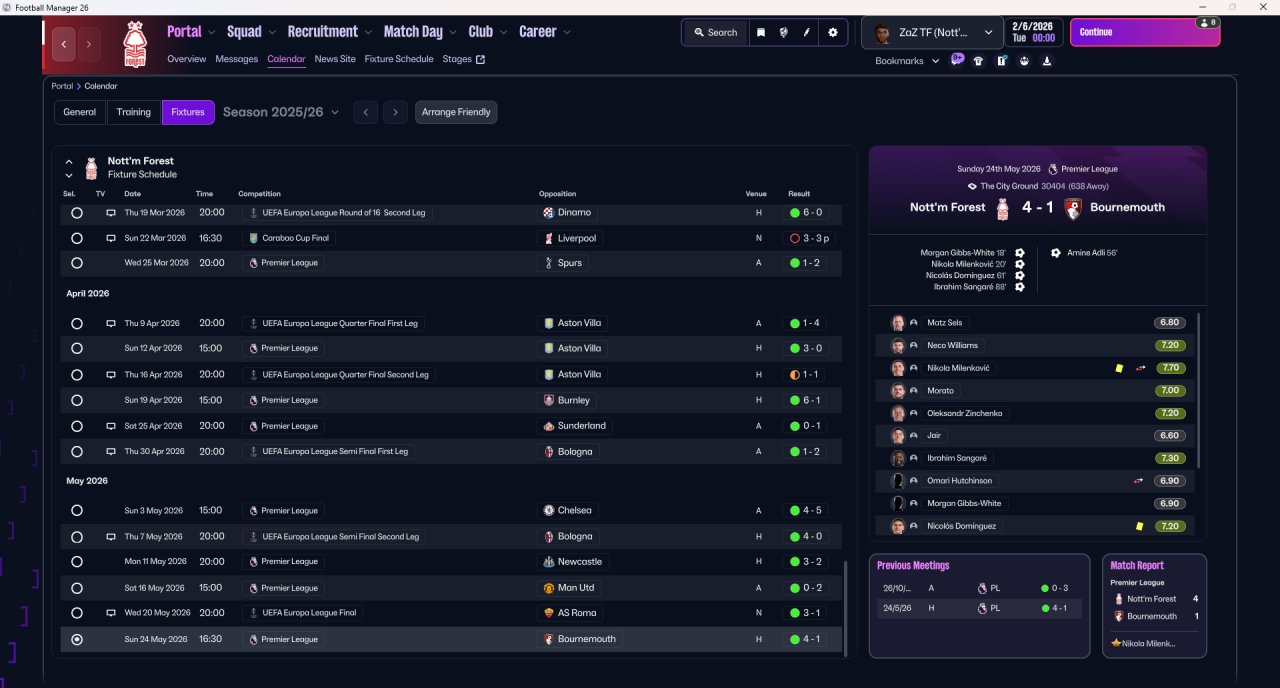The image size is (1280, 688).
Task: Open the Match Day menu dropdown
Action: click(x=420, y=32)
